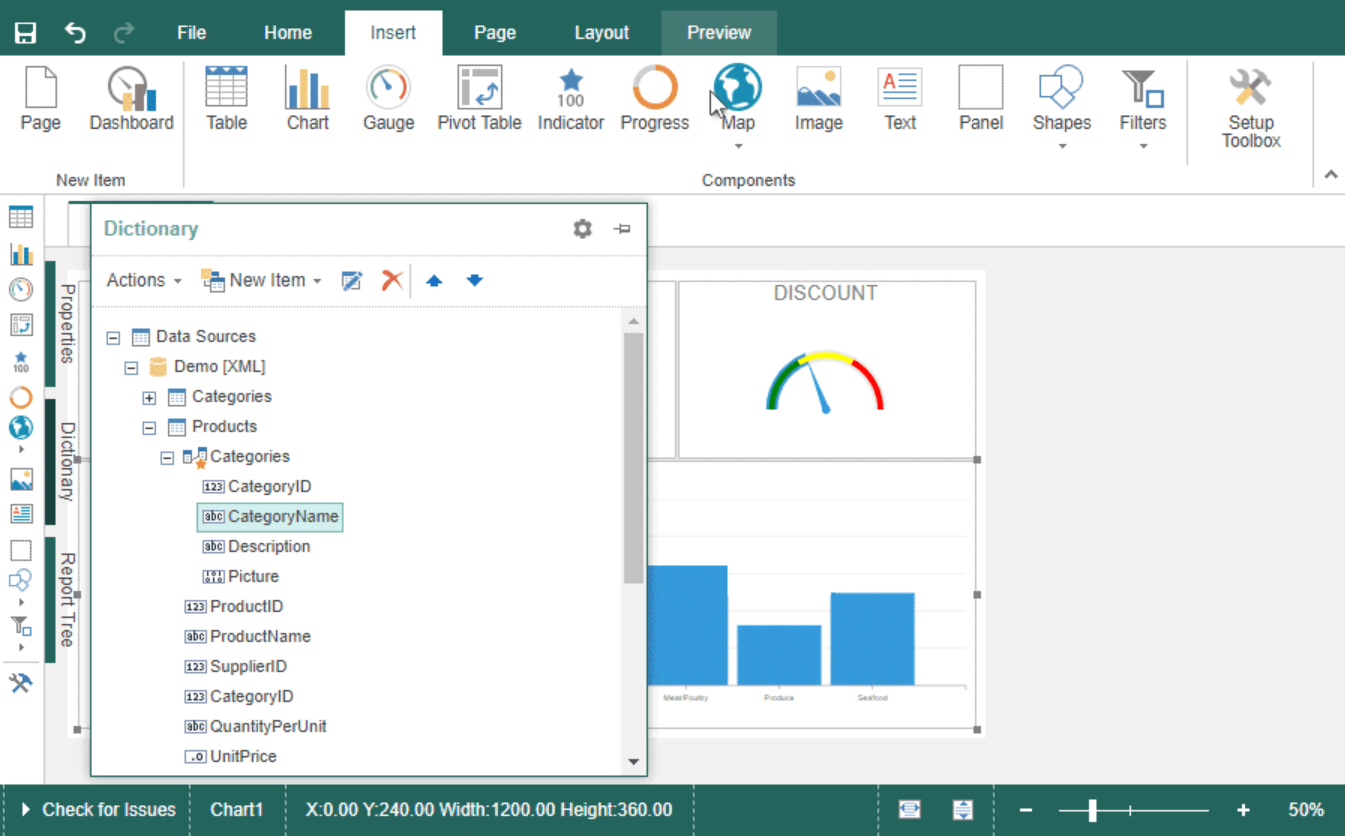Fit page height in status bar
Viewport: 1345px width, 836px height.
click(x=962, y=810)
